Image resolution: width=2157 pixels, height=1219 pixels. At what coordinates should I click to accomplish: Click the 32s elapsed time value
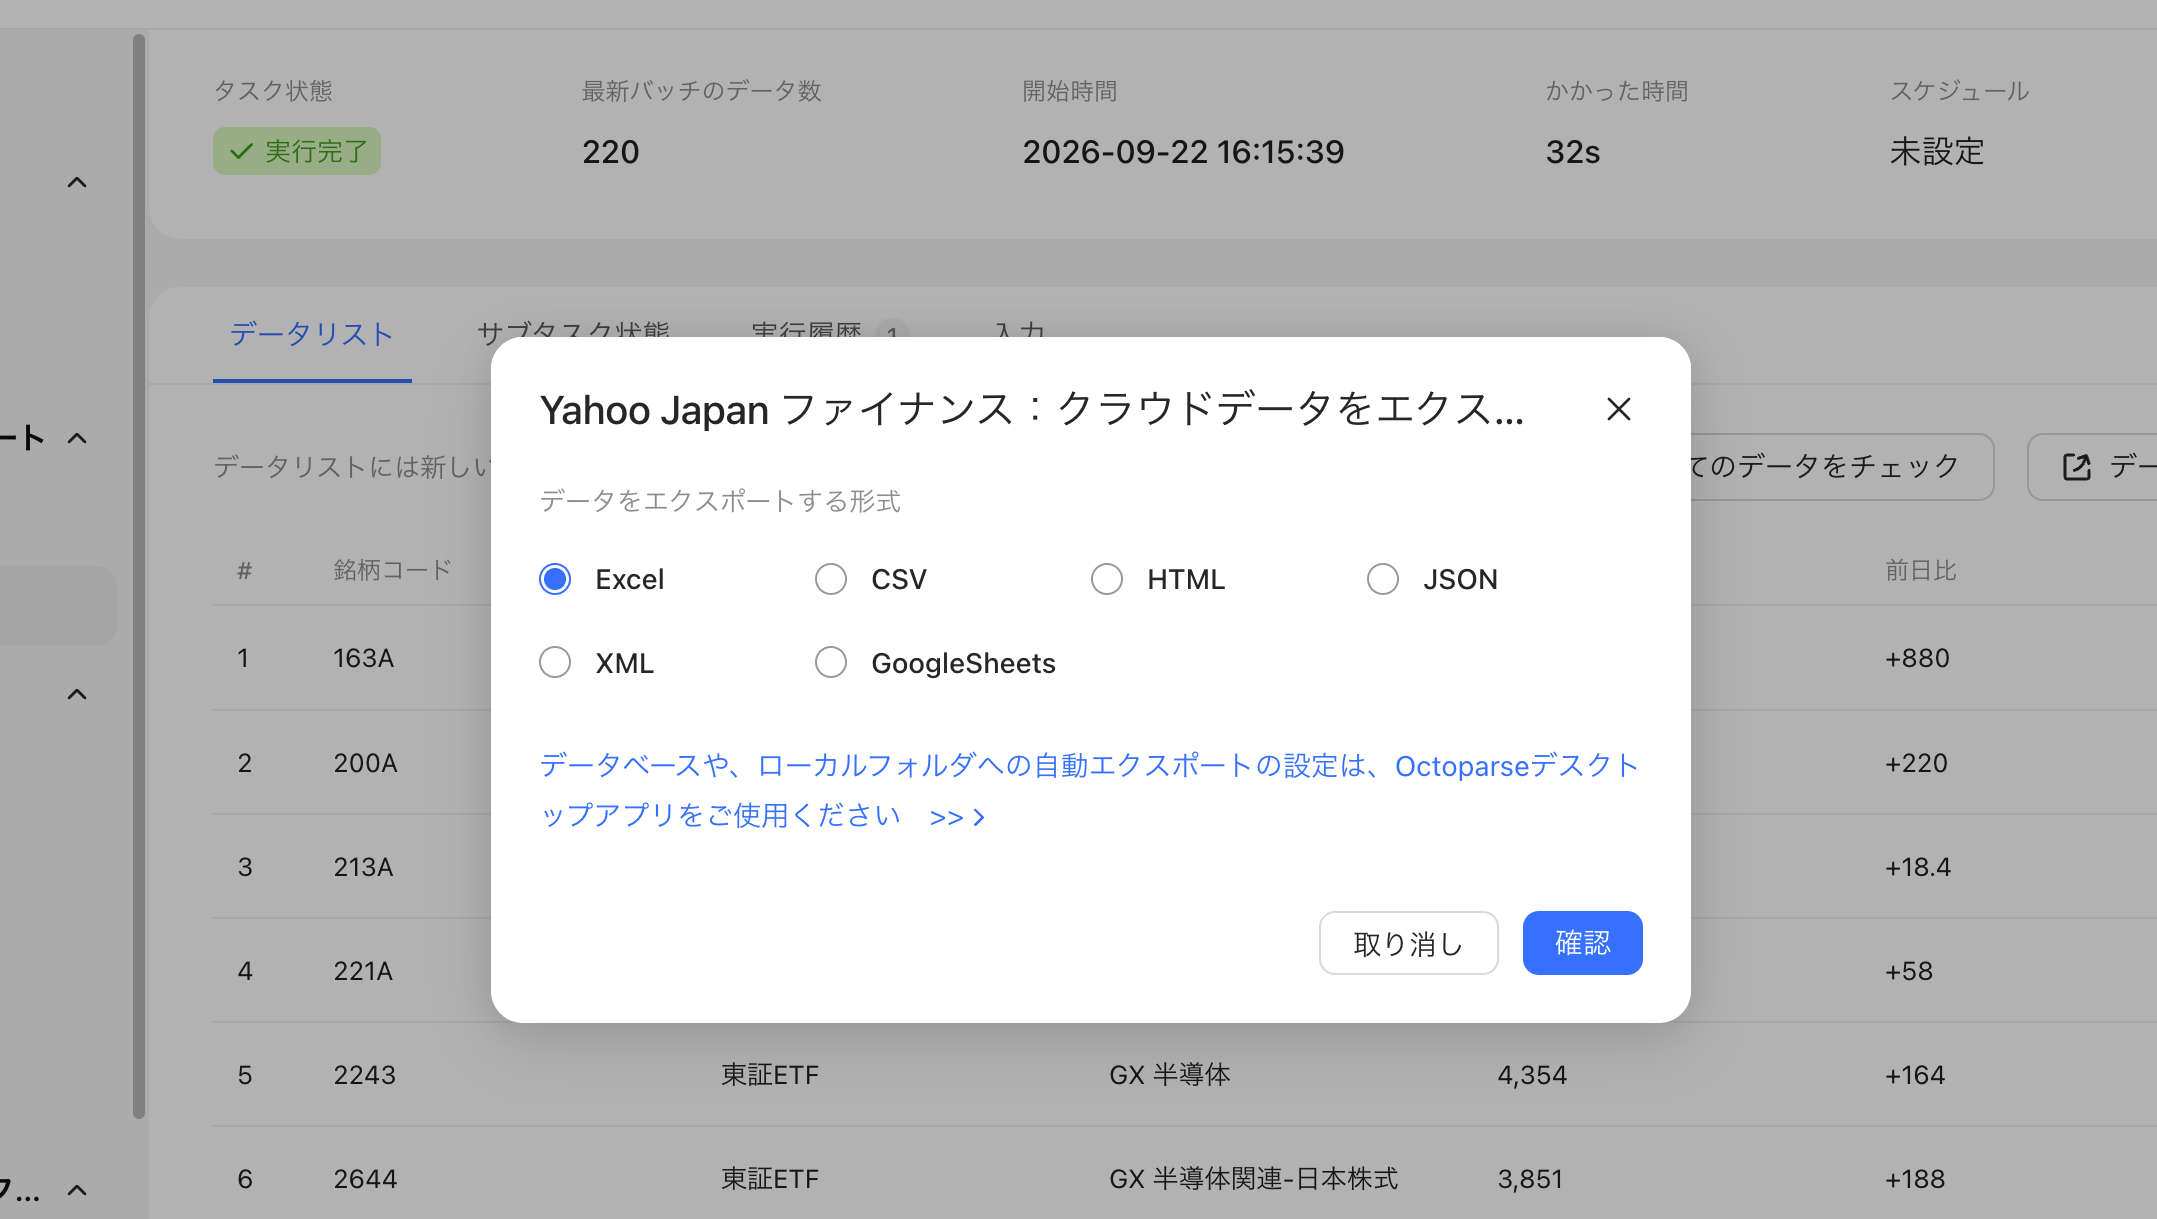pyautogui.click(x=1573, y=152)
